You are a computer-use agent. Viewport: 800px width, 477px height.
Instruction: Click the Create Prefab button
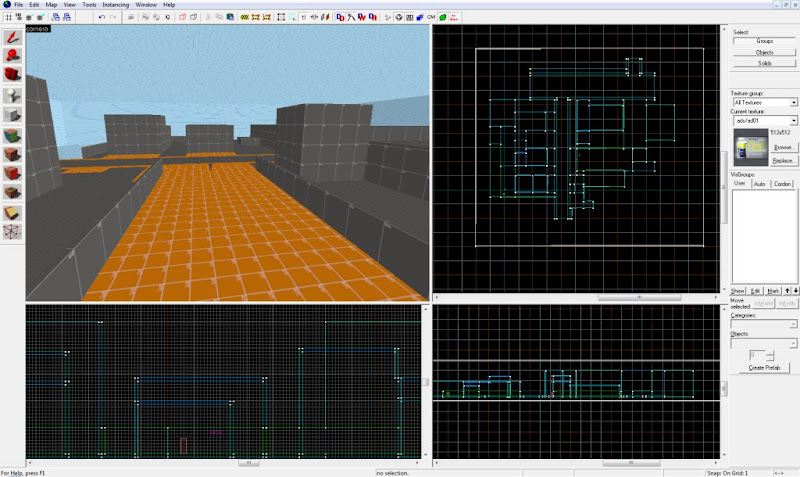click(x=764, y=368)
